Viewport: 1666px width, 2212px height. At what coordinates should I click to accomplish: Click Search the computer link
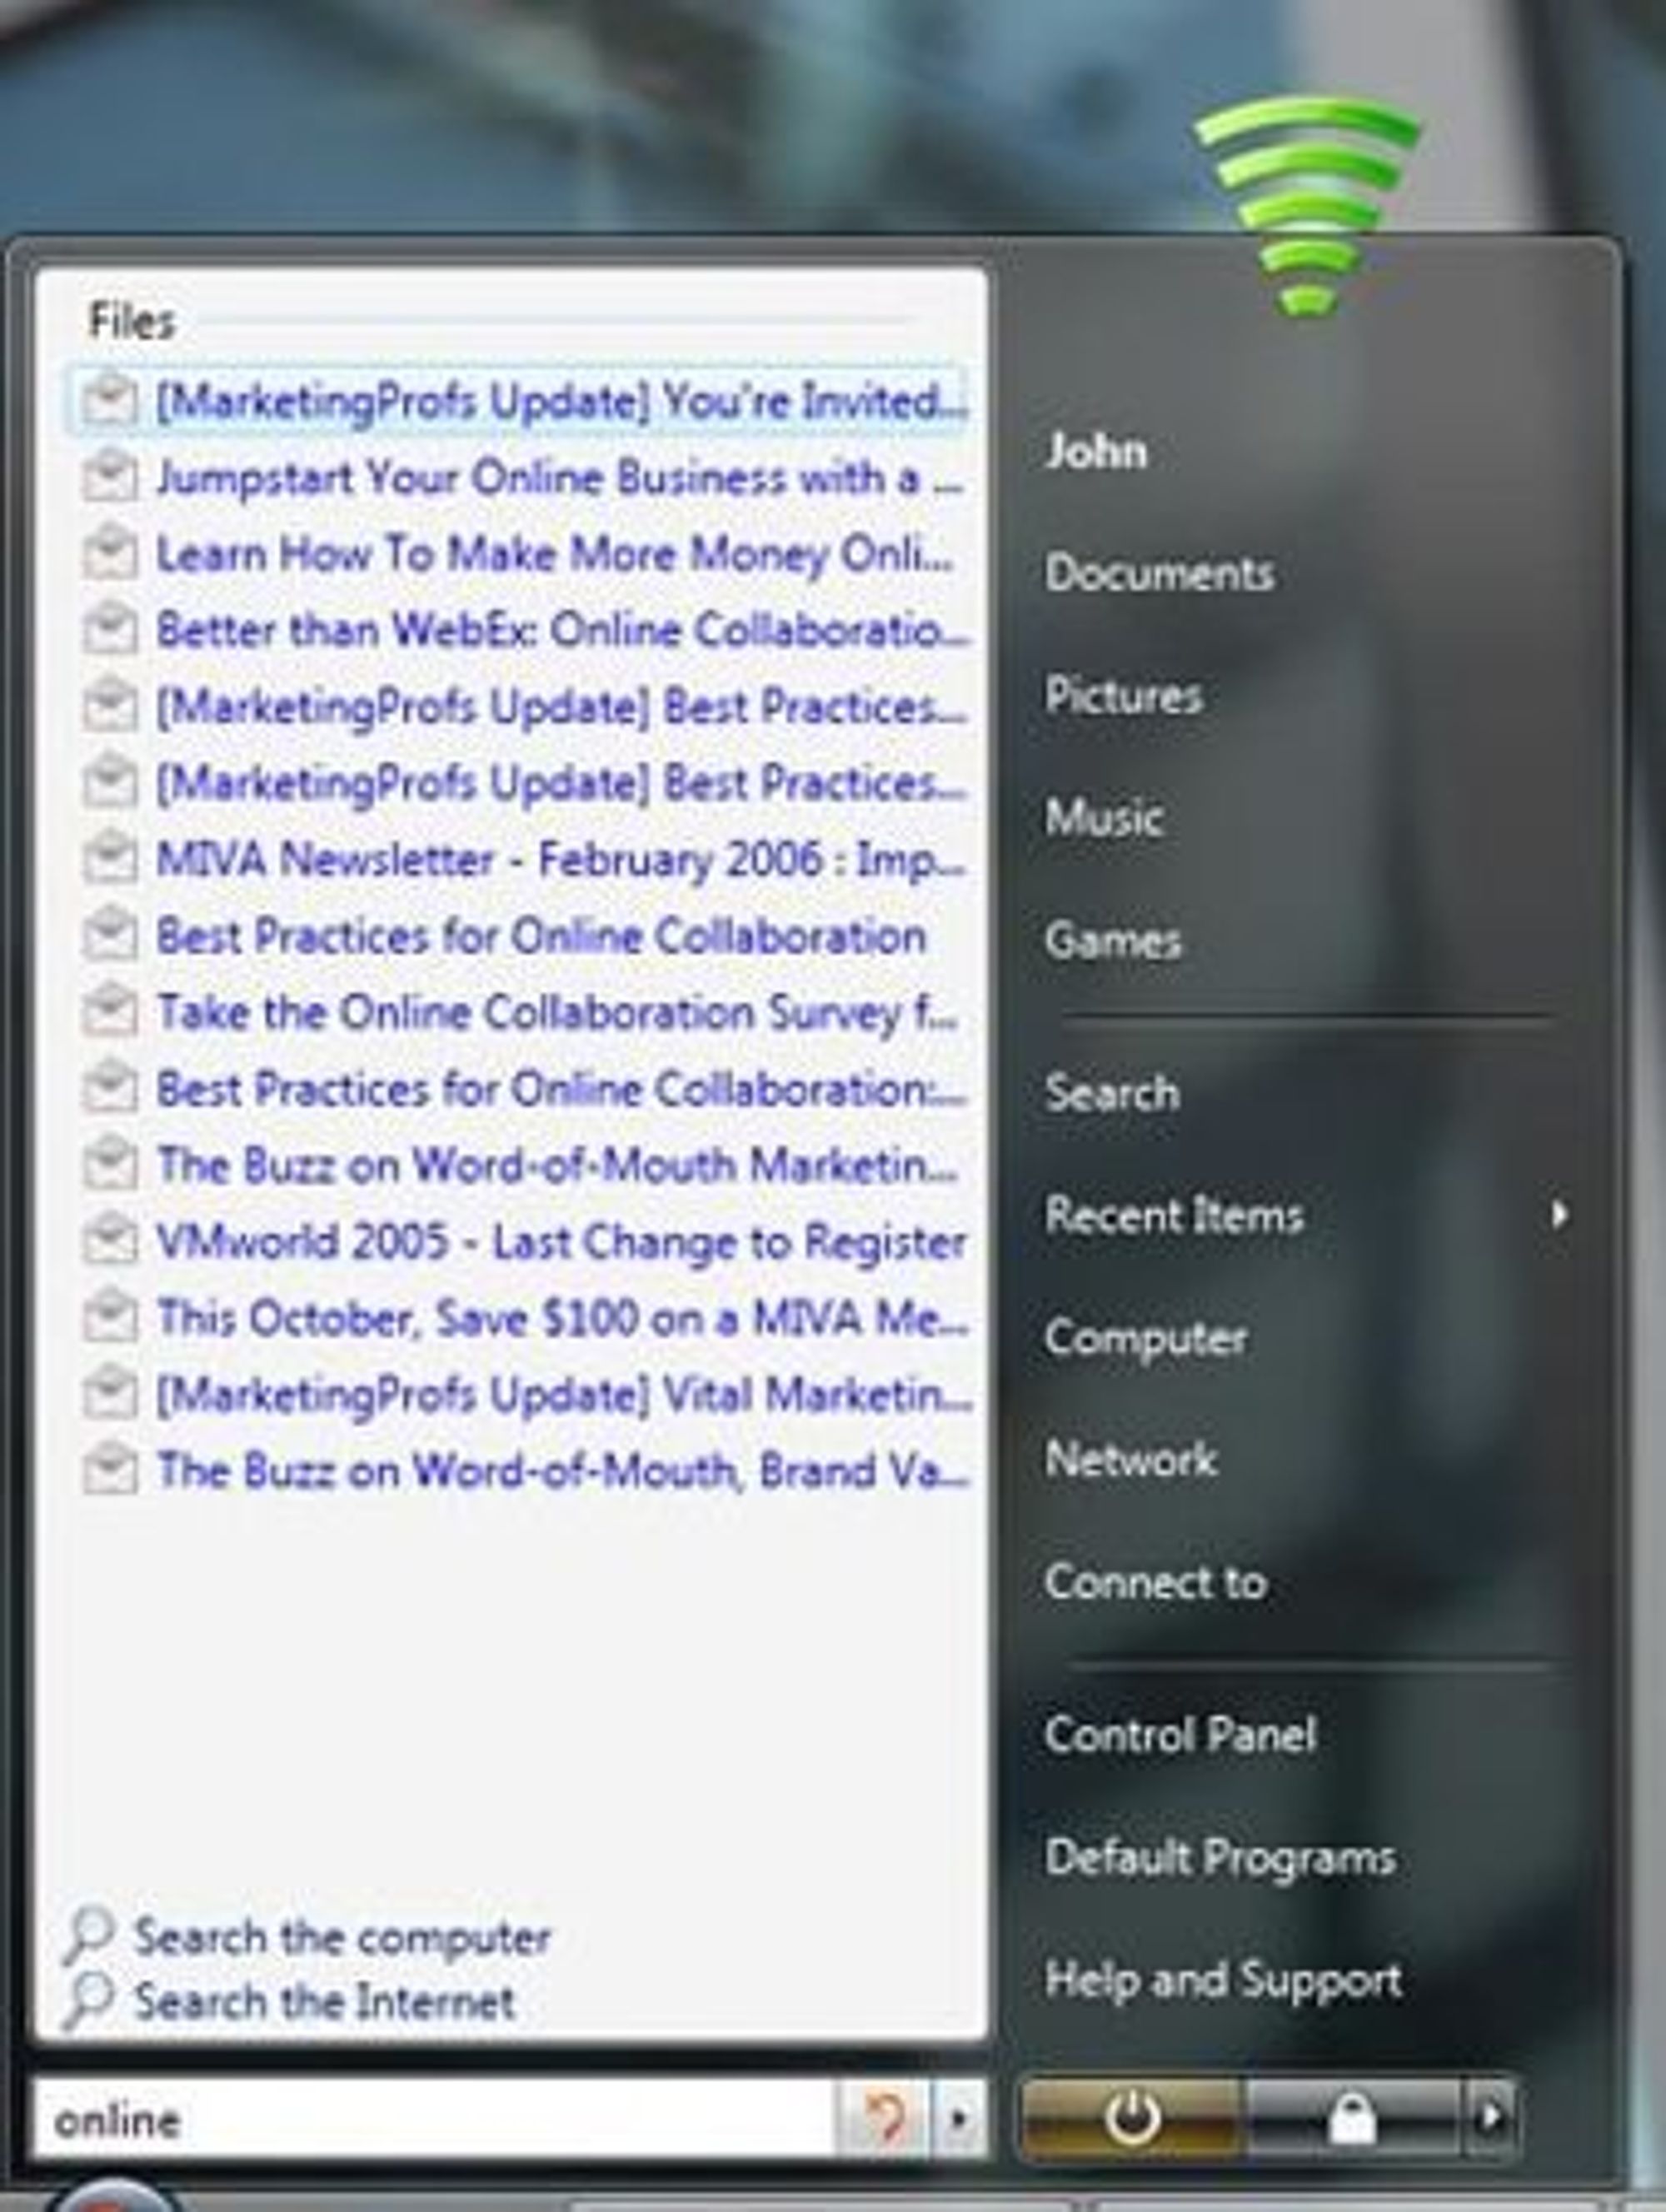pos(342,1937)
